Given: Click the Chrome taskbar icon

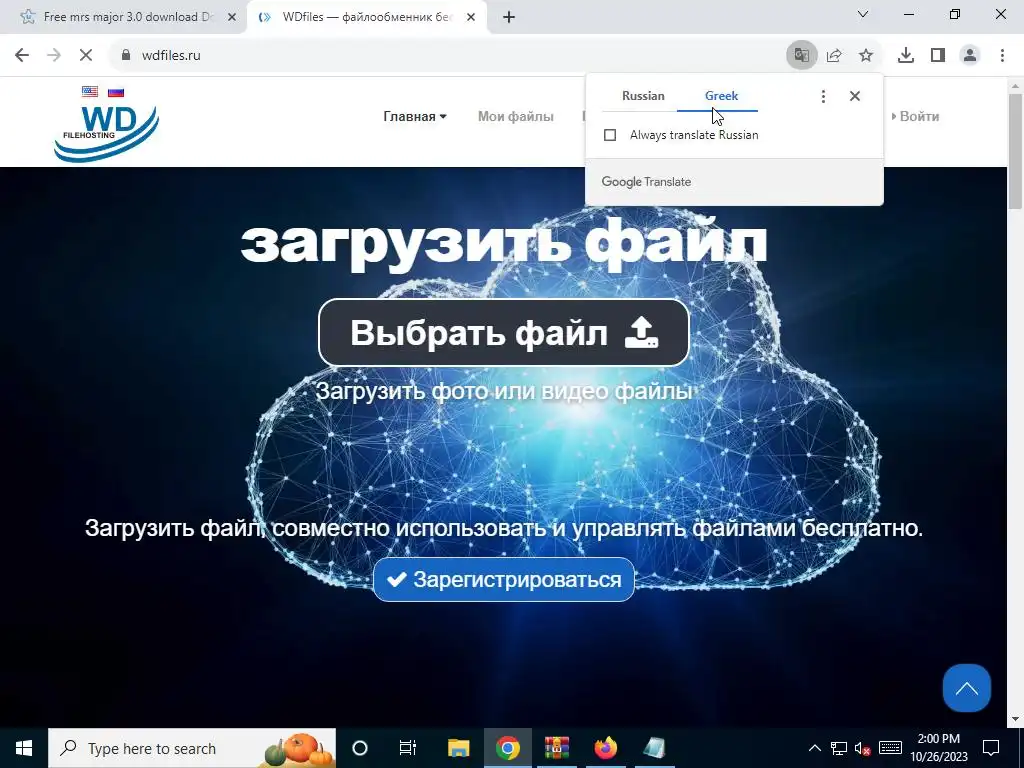Looking at the screenshot, I should click(x=507, y=748).
